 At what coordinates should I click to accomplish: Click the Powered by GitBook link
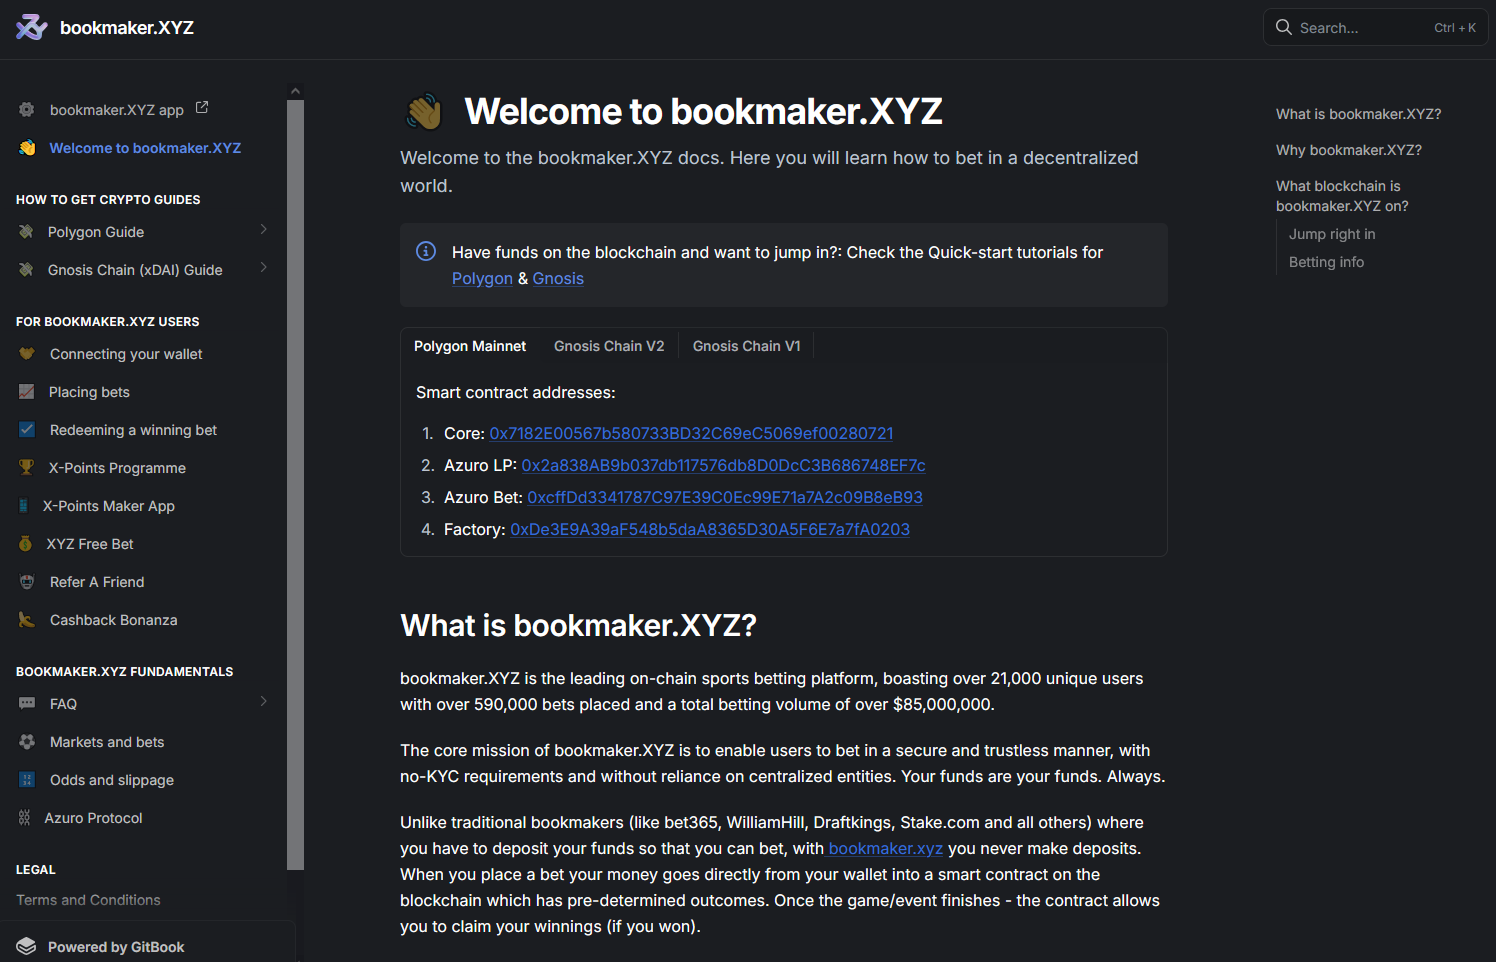tap(116, 947)
